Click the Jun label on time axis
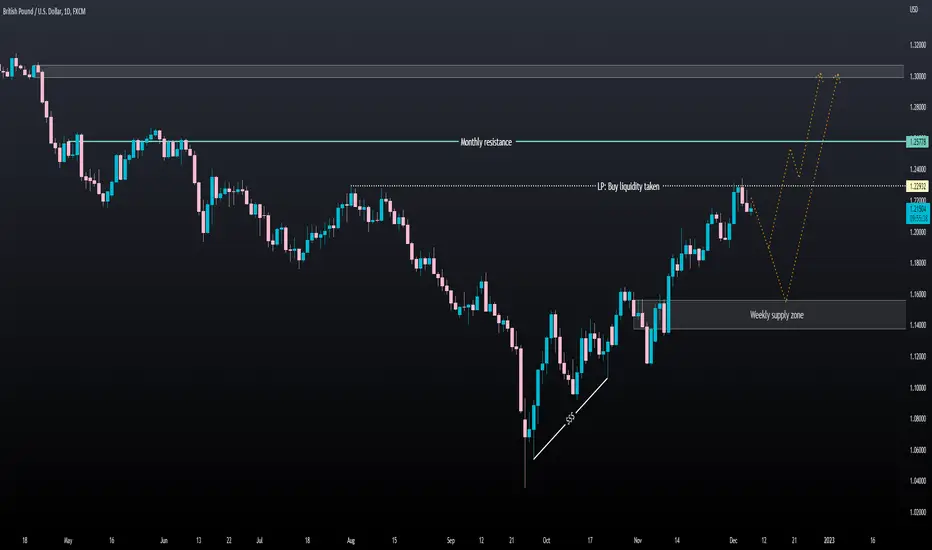Screen dimensions: 932x550 [x=163, y=540]
